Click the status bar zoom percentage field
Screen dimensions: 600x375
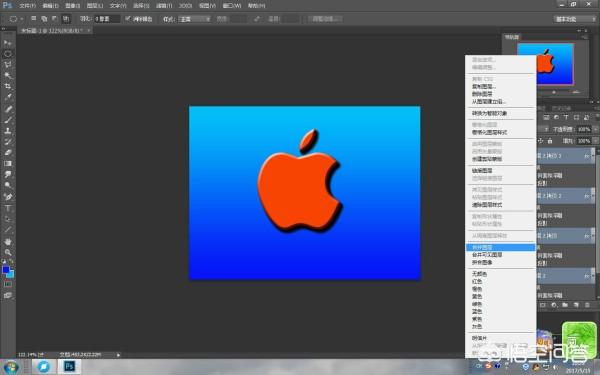pyautogui.click(x=30, y=355)
